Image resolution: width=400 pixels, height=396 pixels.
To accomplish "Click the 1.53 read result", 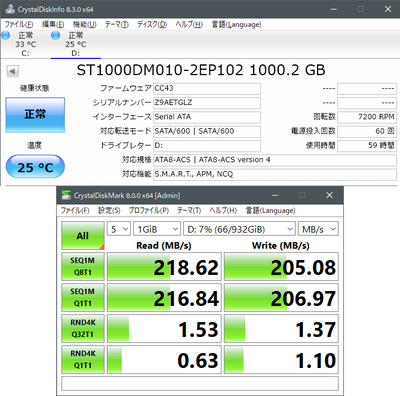I will click(x=164, y=328).
